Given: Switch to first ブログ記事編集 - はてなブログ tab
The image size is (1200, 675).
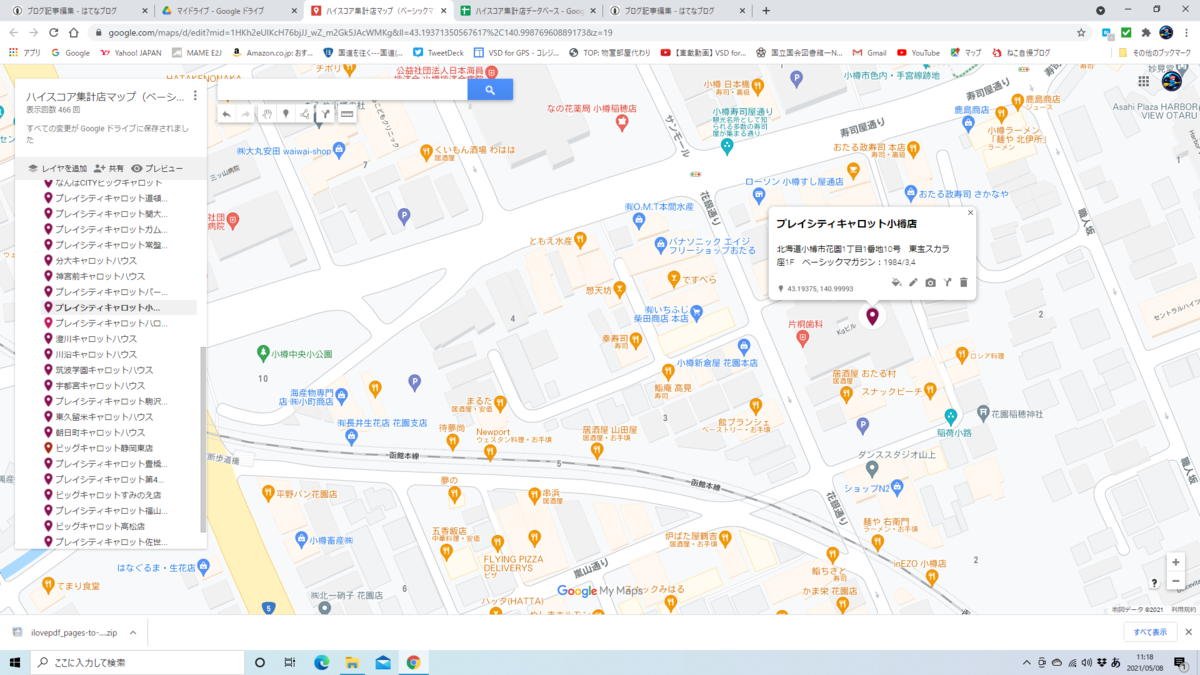Looking at the screenshot, I should [77, 11].
